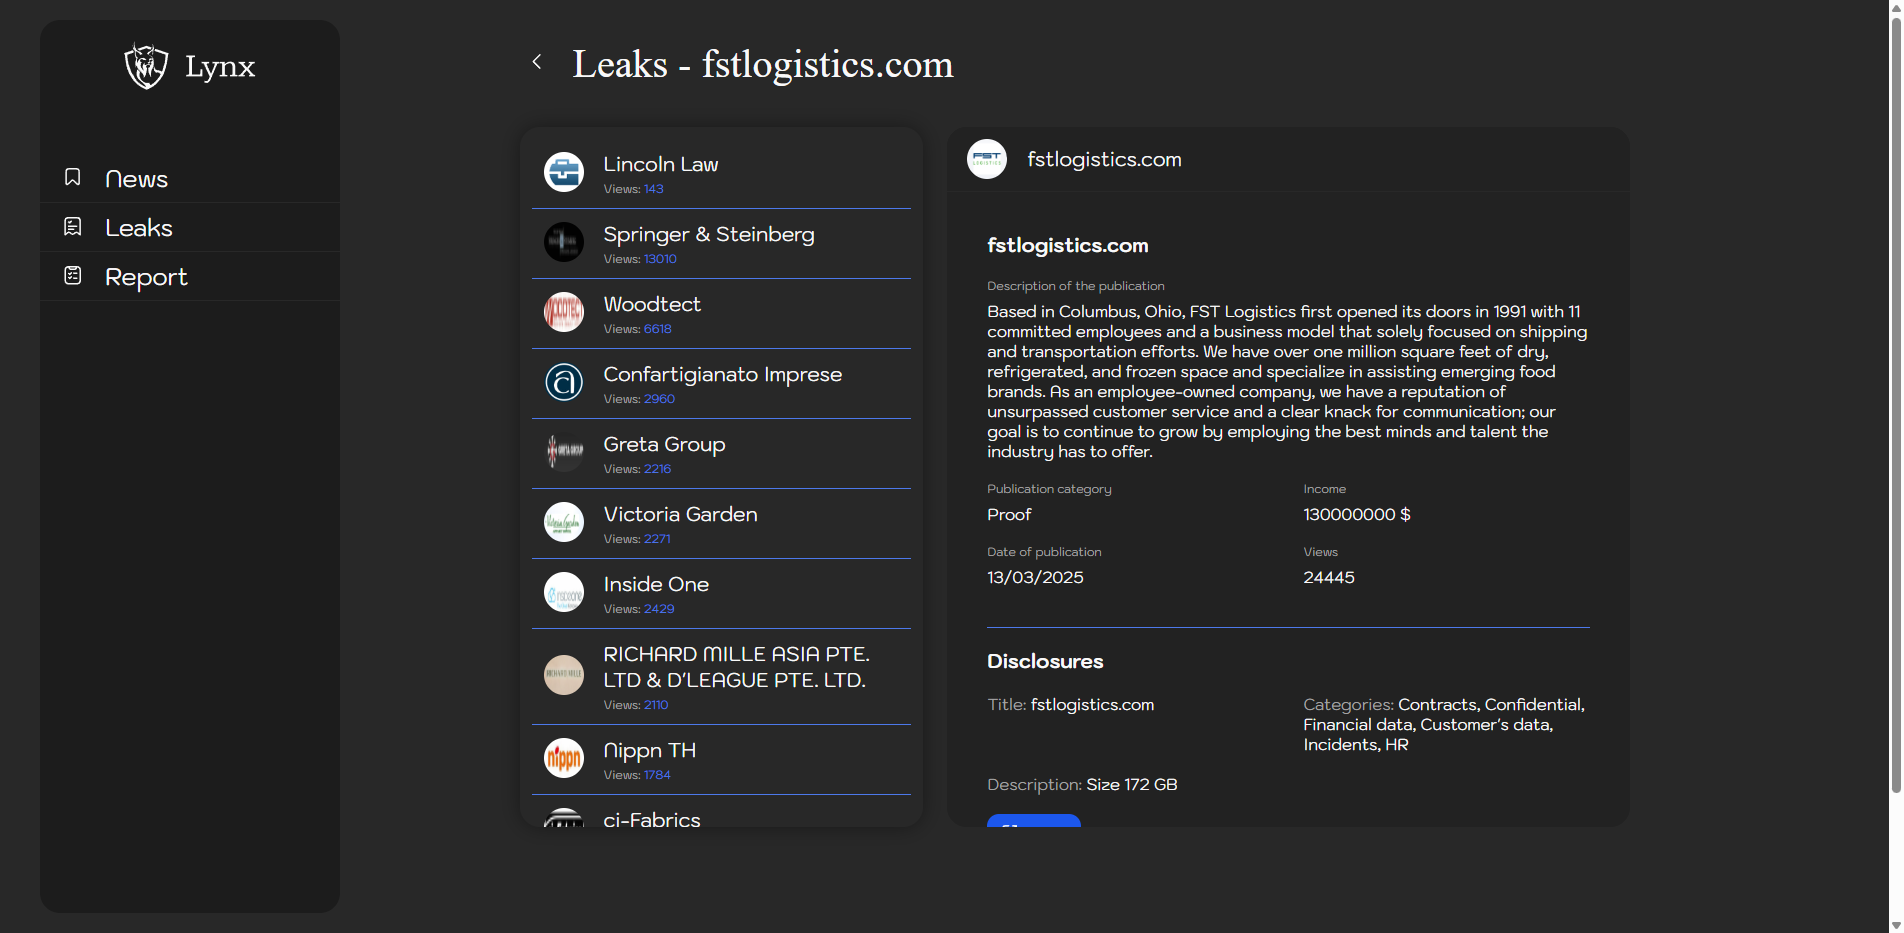Go back using the left chevron arrow
This screenshot has width=1904, height=933.
click(x=537, y=62)
